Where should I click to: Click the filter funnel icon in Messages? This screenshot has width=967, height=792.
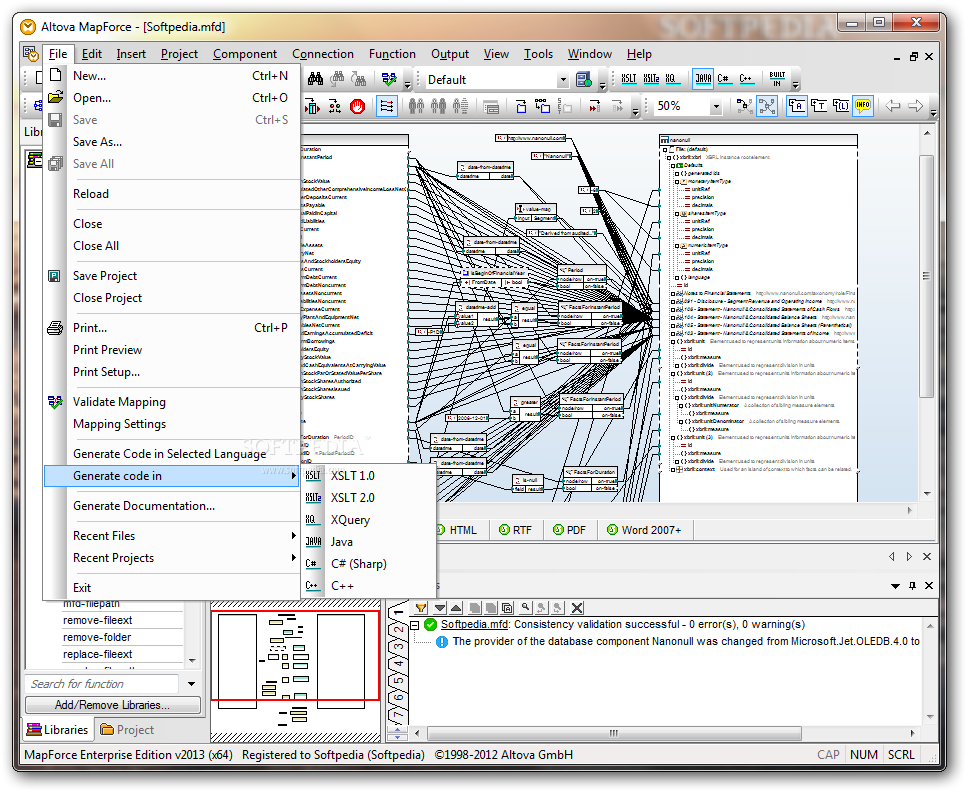pyautogui.click(x=421, y=608)
